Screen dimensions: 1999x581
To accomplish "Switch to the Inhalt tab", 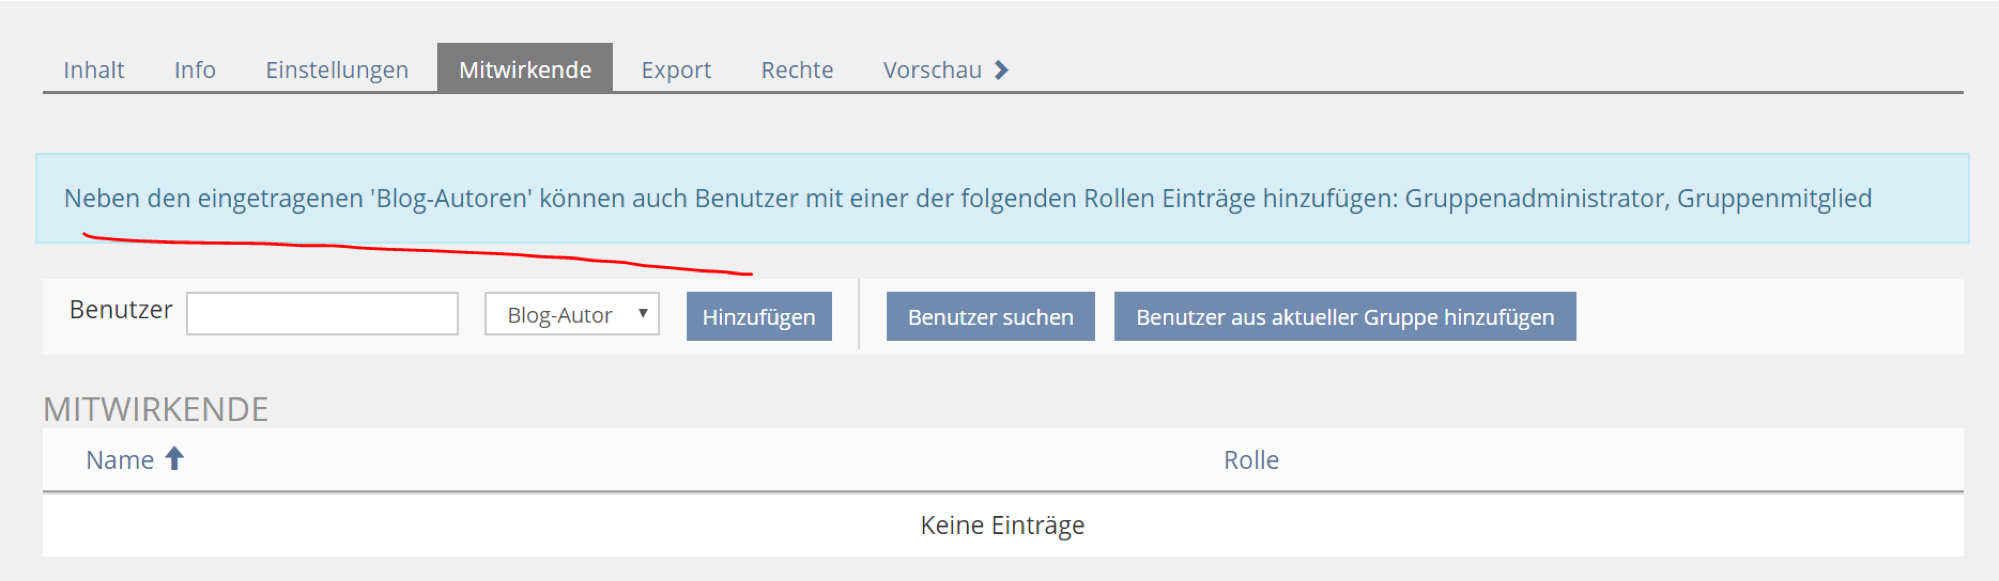I will 94,70.
